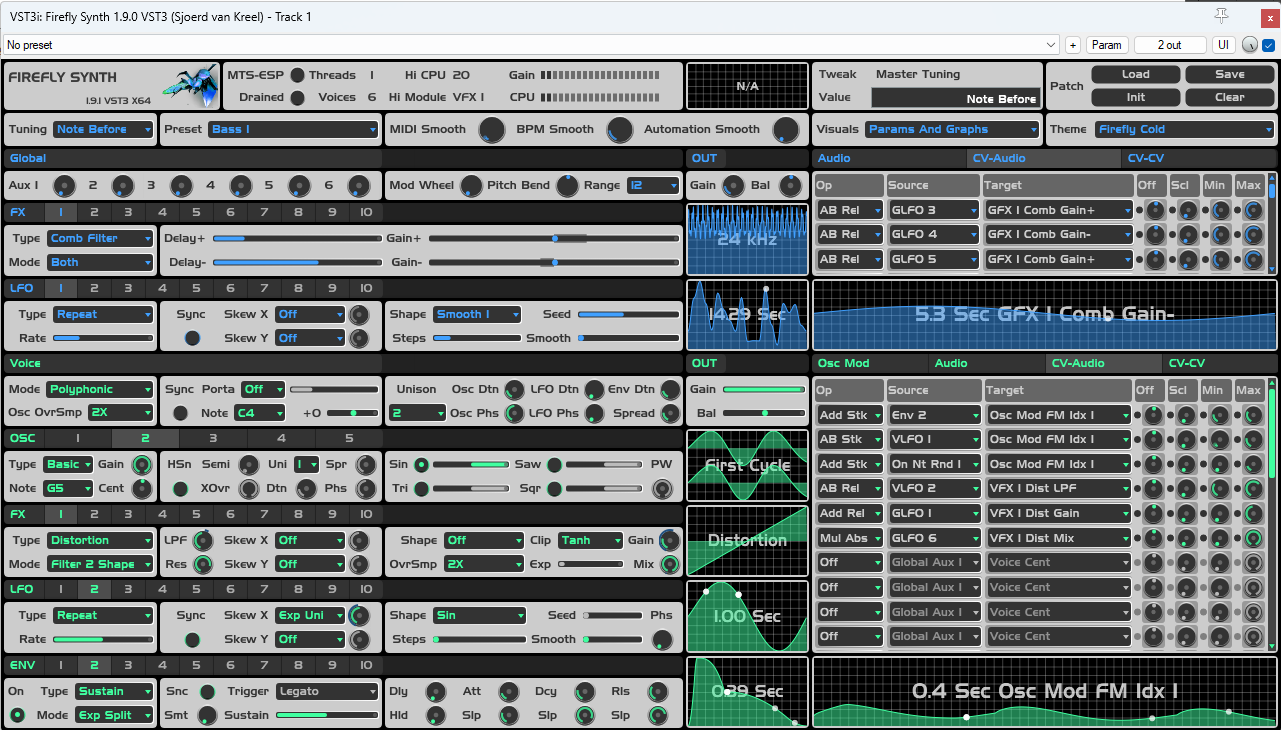Open the host No preset dropdown

(531, 45)
